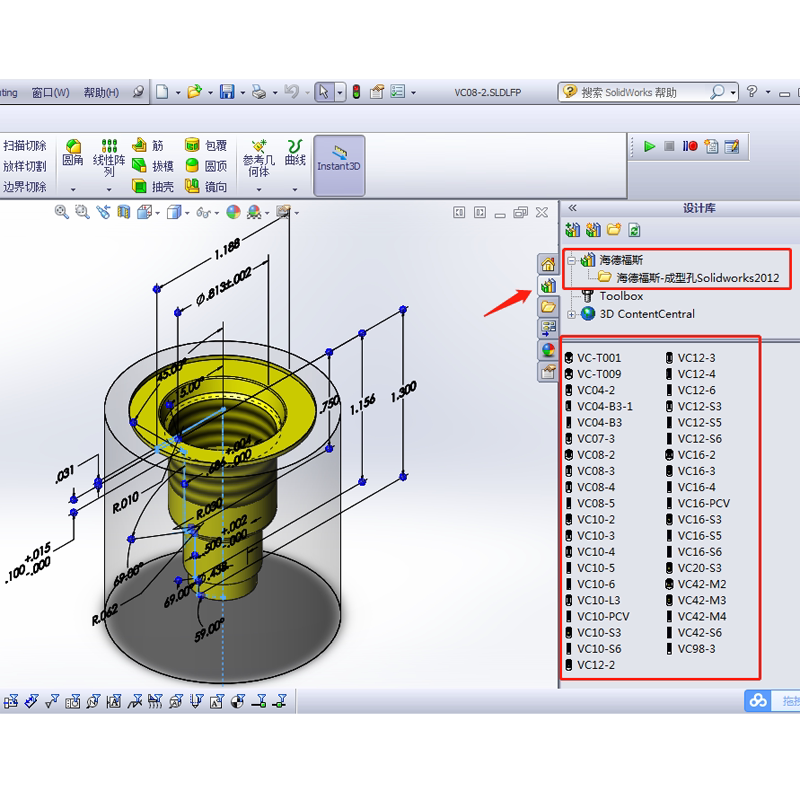The width and height of the screenshot is (800, 800).
Task: Click Add to Library icon in design library
Action: coord(573,230)
